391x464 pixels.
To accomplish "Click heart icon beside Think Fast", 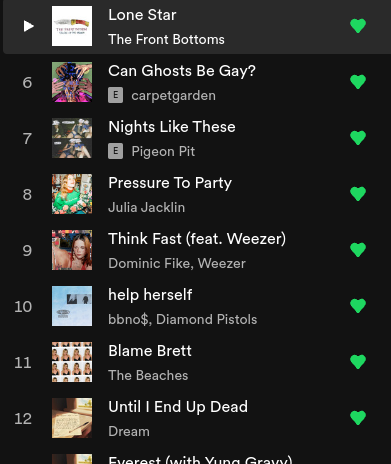I will point(358,250).
